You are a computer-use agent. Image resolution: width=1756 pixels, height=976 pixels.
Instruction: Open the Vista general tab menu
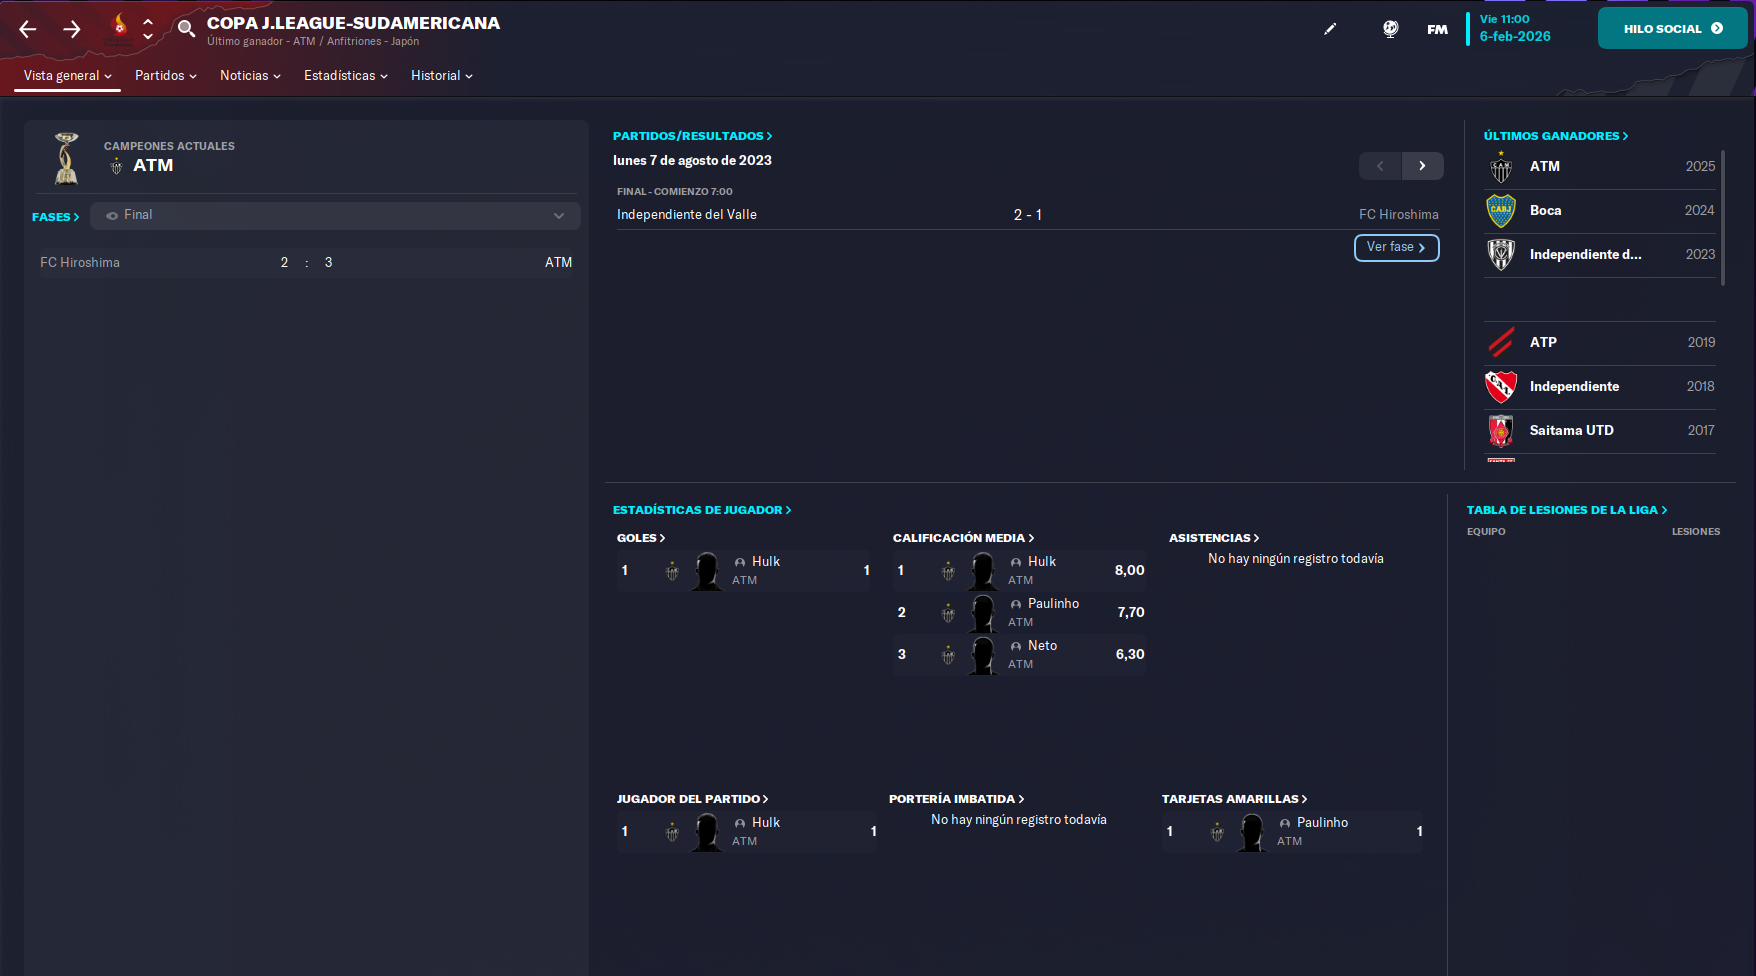tap(67, 76)
